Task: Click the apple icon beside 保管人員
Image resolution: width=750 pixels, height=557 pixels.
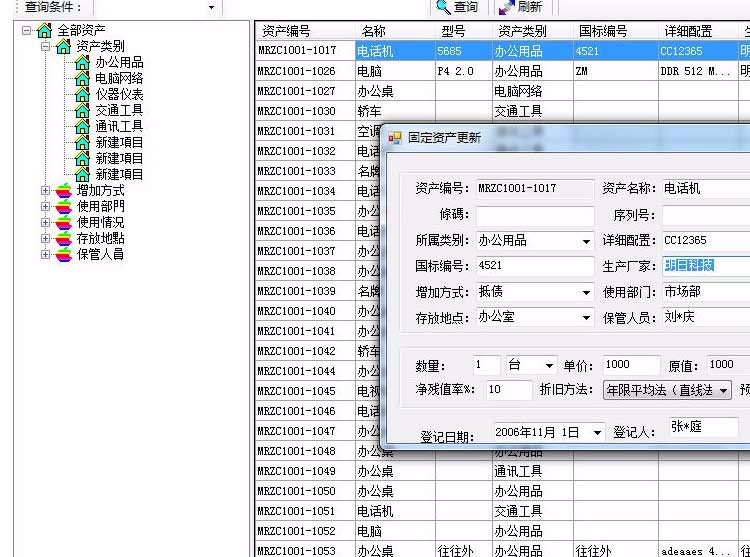Action: [x=63, y=254]
